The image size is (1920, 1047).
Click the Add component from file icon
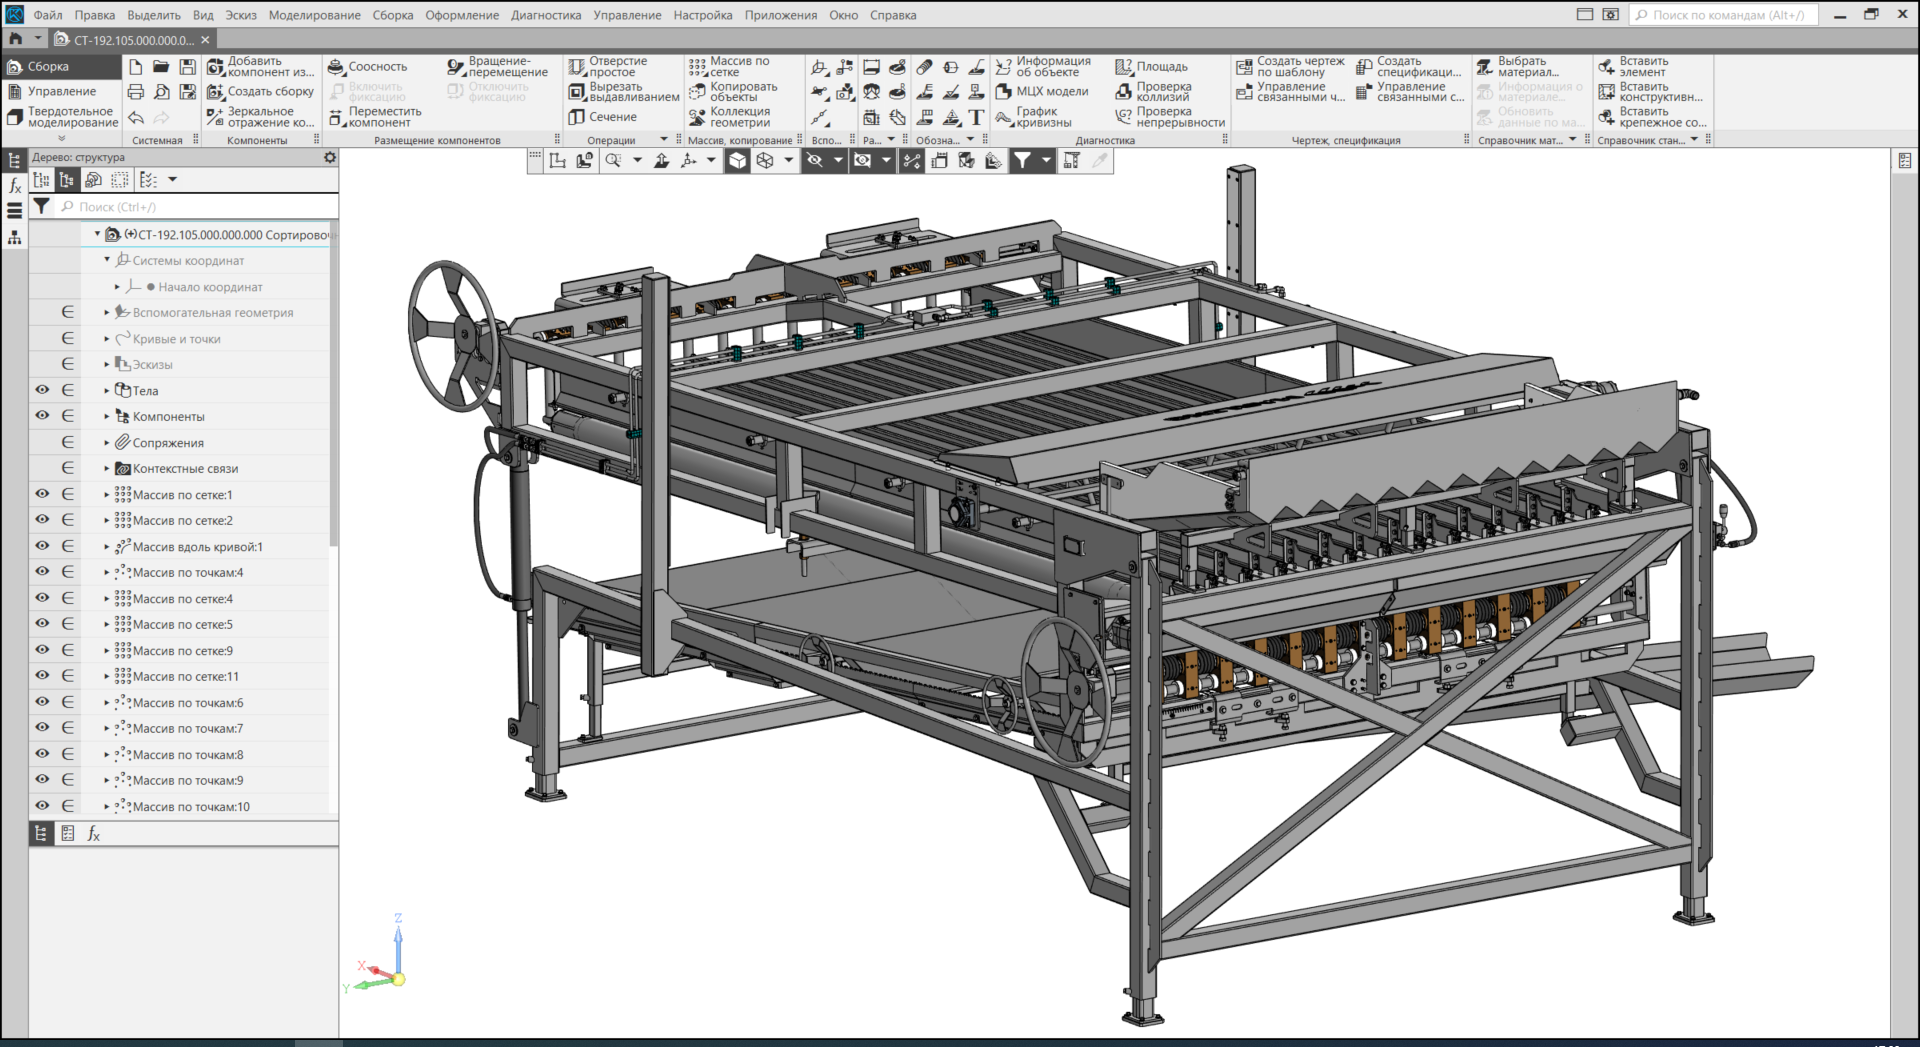click(215, 67)
